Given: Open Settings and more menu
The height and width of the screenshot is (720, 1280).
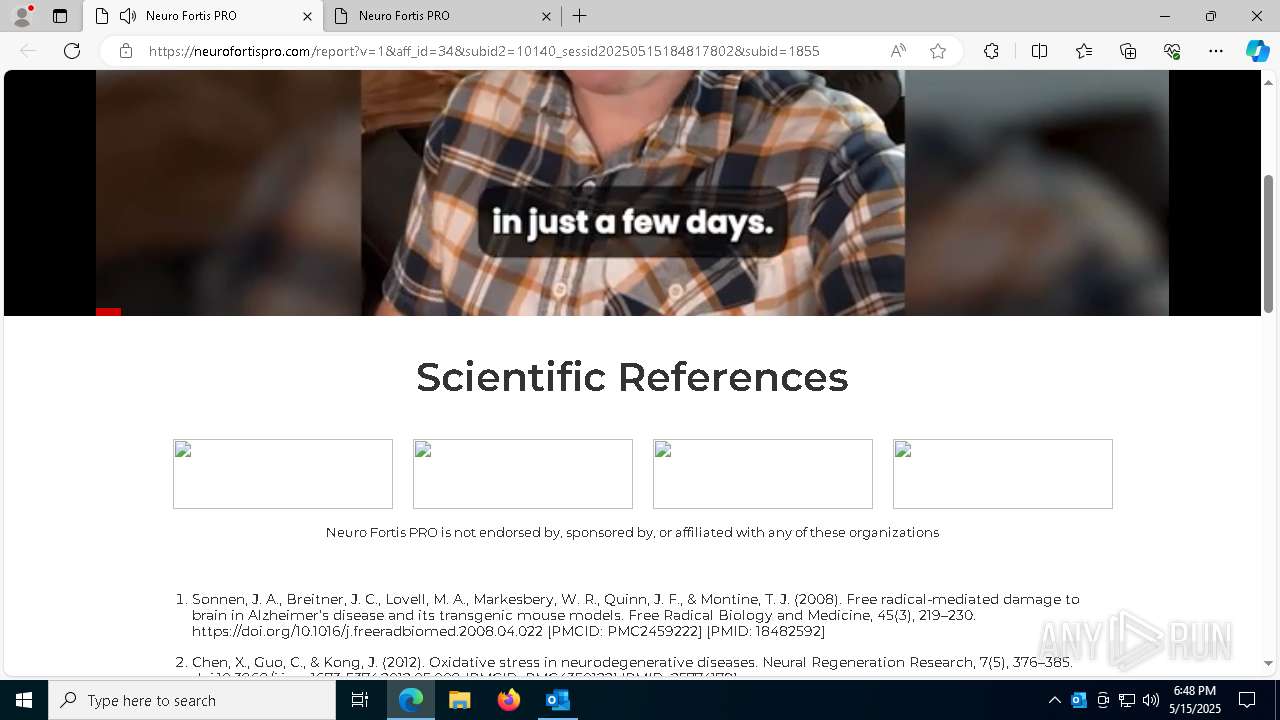Looking at the screenshot, I should point(1216,51).
